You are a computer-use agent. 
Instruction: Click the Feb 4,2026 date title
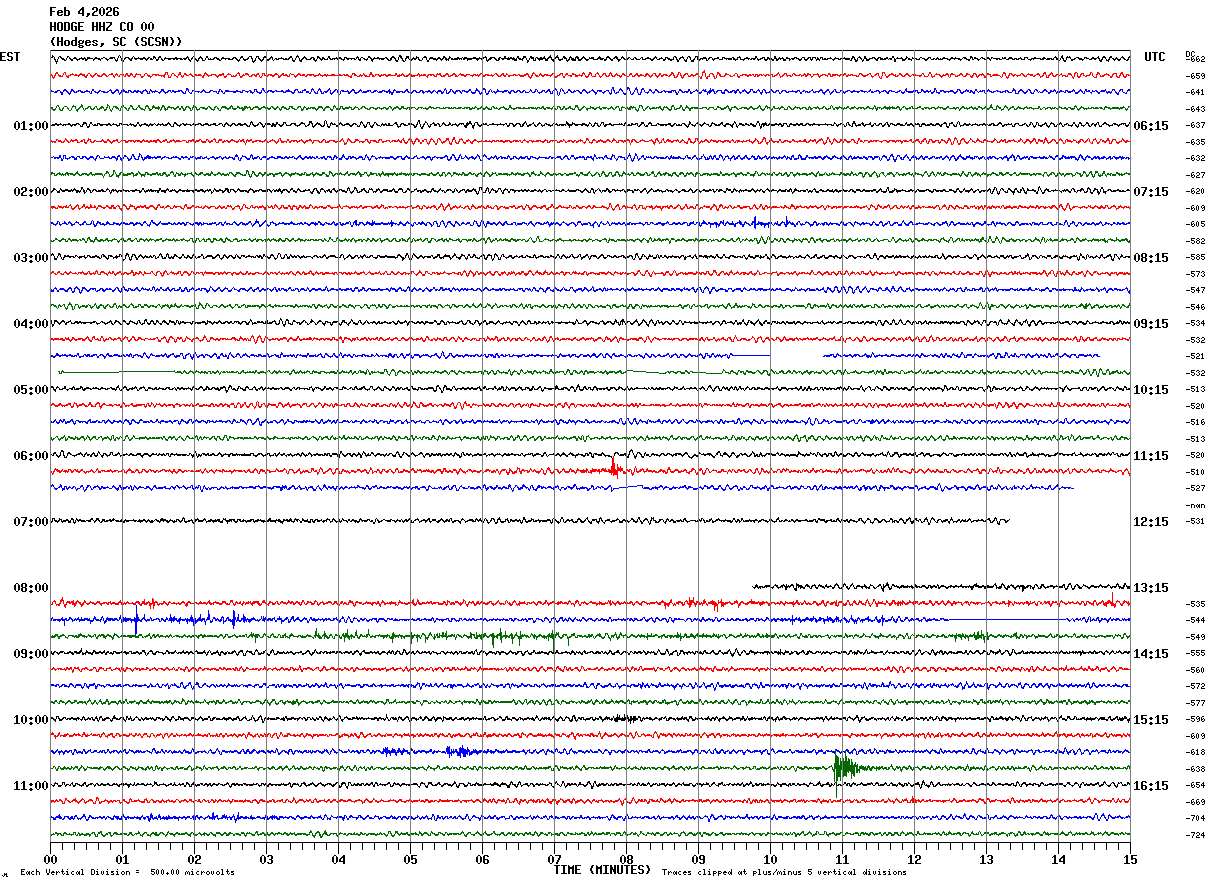pos(84,12)
